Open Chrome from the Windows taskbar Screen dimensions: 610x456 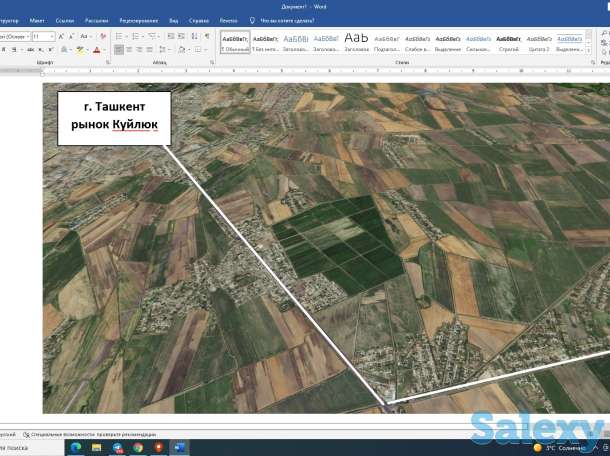click(x=138, y=448)
